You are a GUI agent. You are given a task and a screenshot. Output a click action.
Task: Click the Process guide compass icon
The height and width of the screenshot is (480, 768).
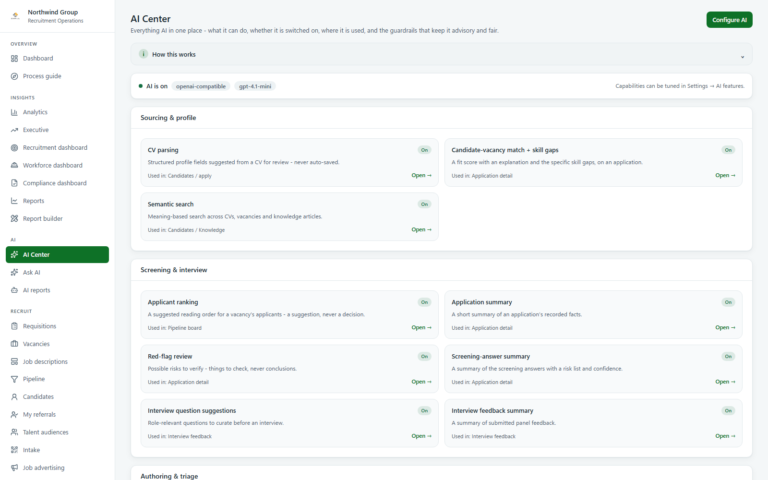[x=14, y=76]
